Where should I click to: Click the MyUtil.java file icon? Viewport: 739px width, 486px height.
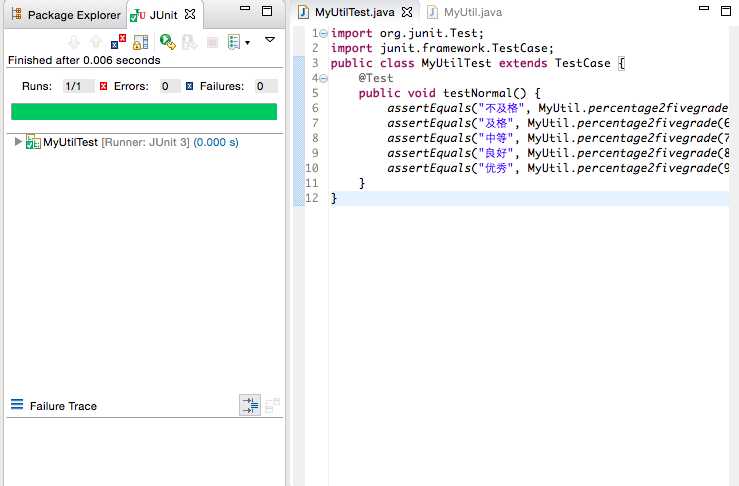tap(432, 12)
